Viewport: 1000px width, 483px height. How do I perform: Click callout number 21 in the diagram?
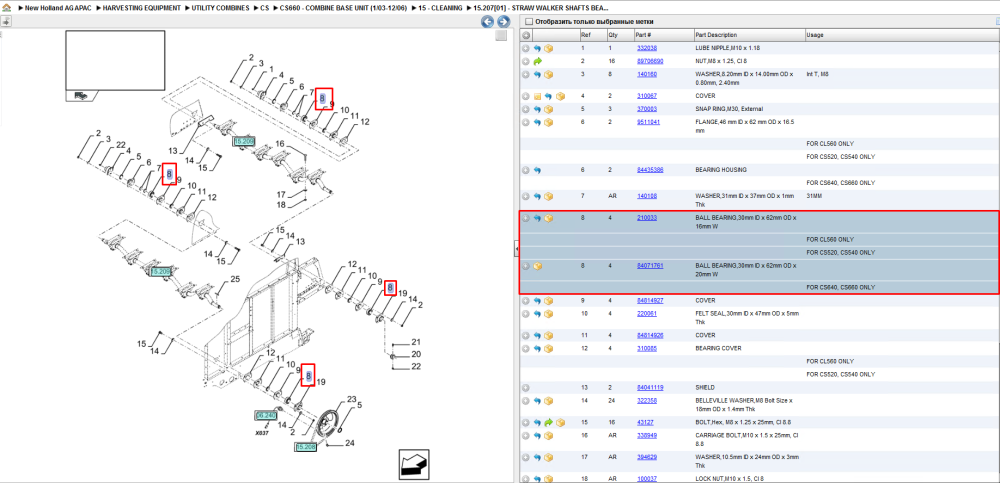click(416, 342)
